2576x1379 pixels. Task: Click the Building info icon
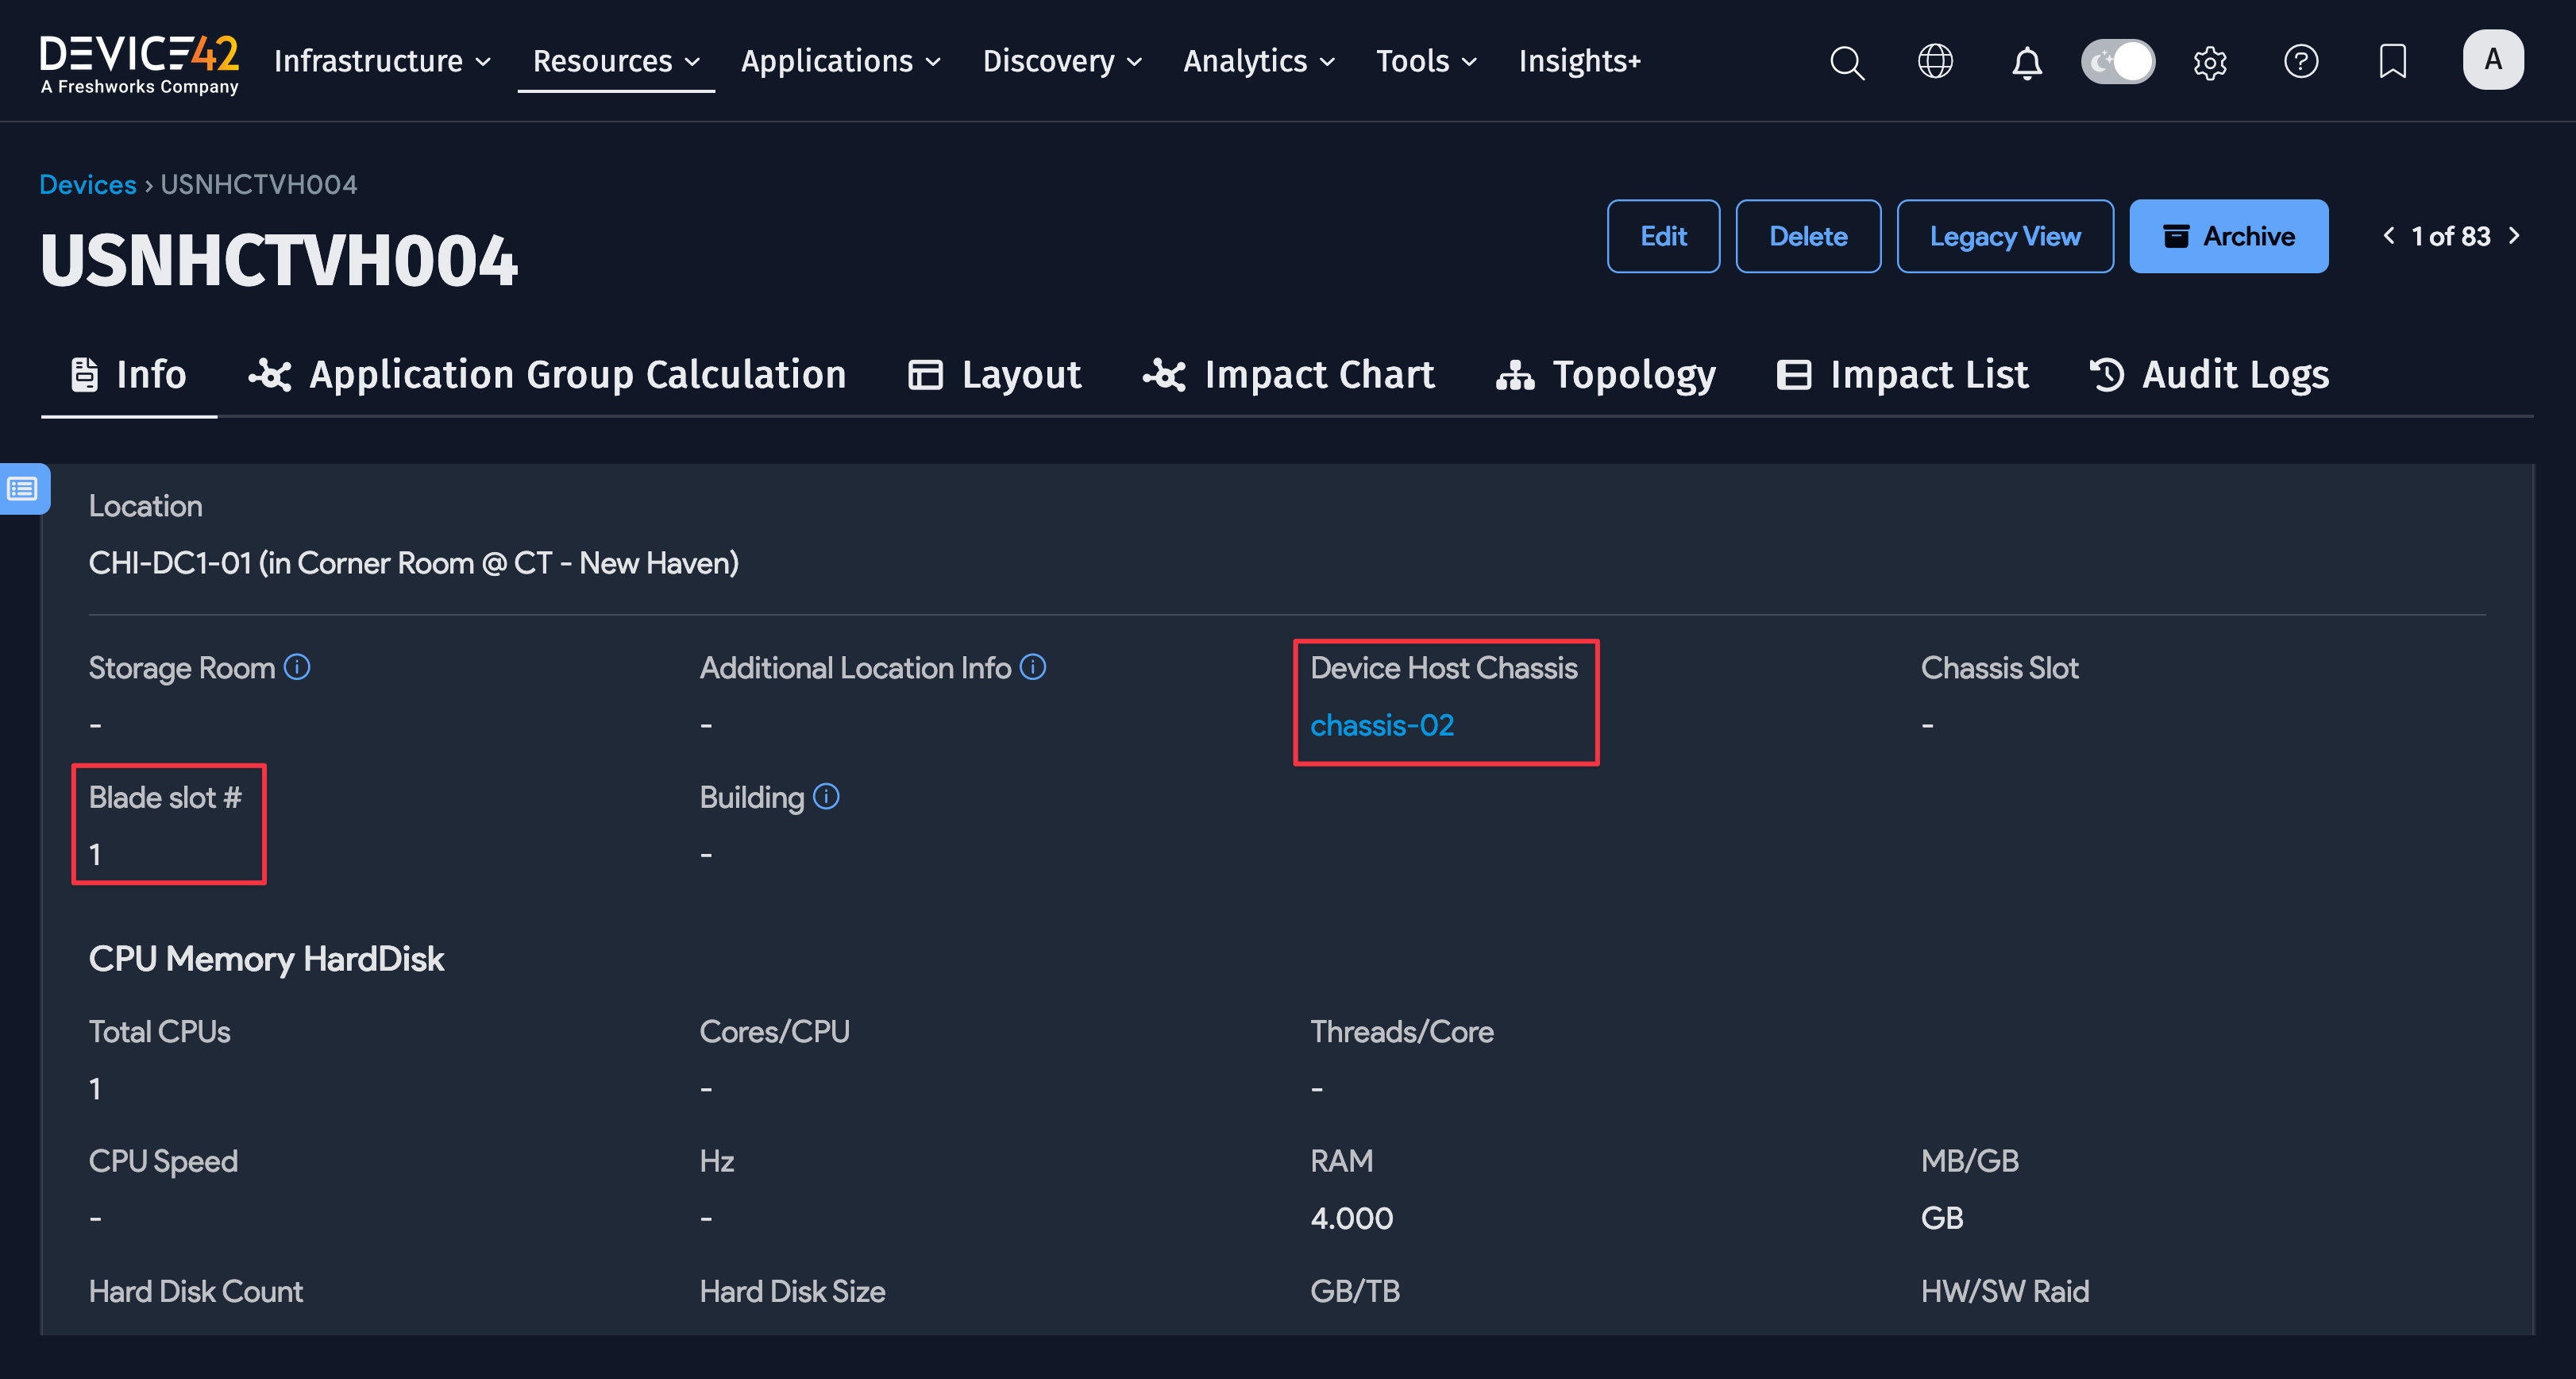coord(826,797)
